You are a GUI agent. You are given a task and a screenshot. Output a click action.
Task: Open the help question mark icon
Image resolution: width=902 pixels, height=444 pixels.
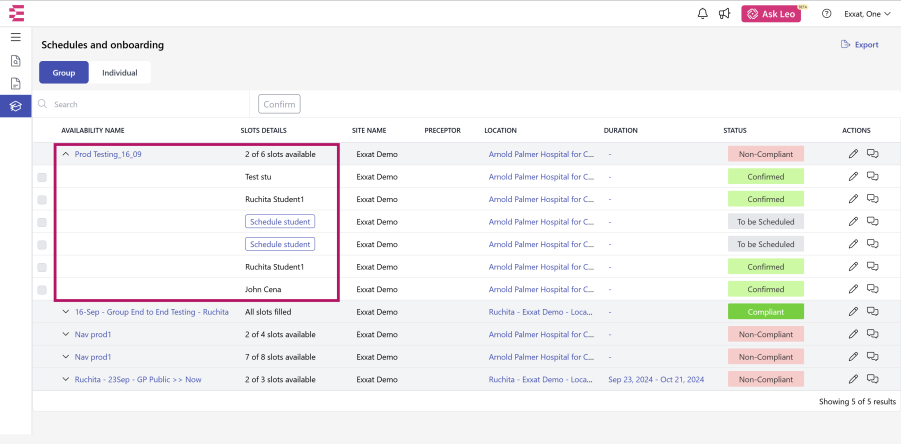coord(827,14)
